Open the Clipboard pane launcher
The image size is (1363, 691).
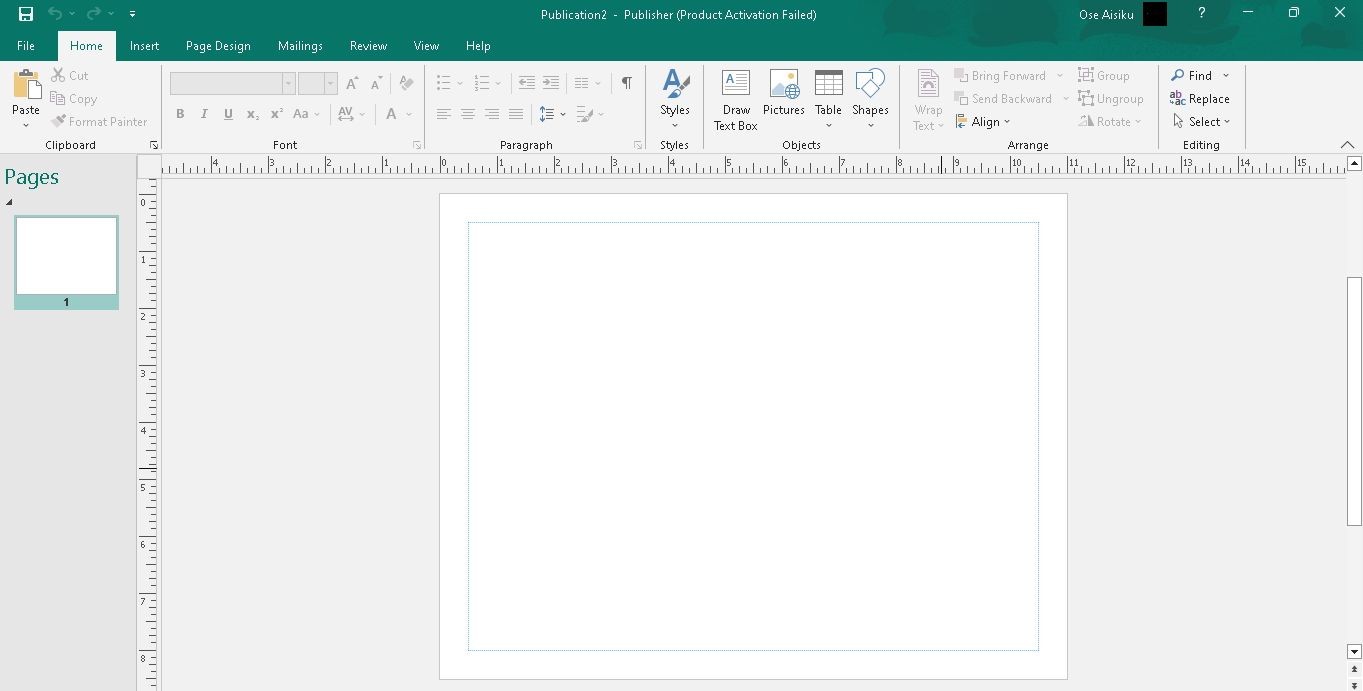pyautogui.click(x=154, y=146)
